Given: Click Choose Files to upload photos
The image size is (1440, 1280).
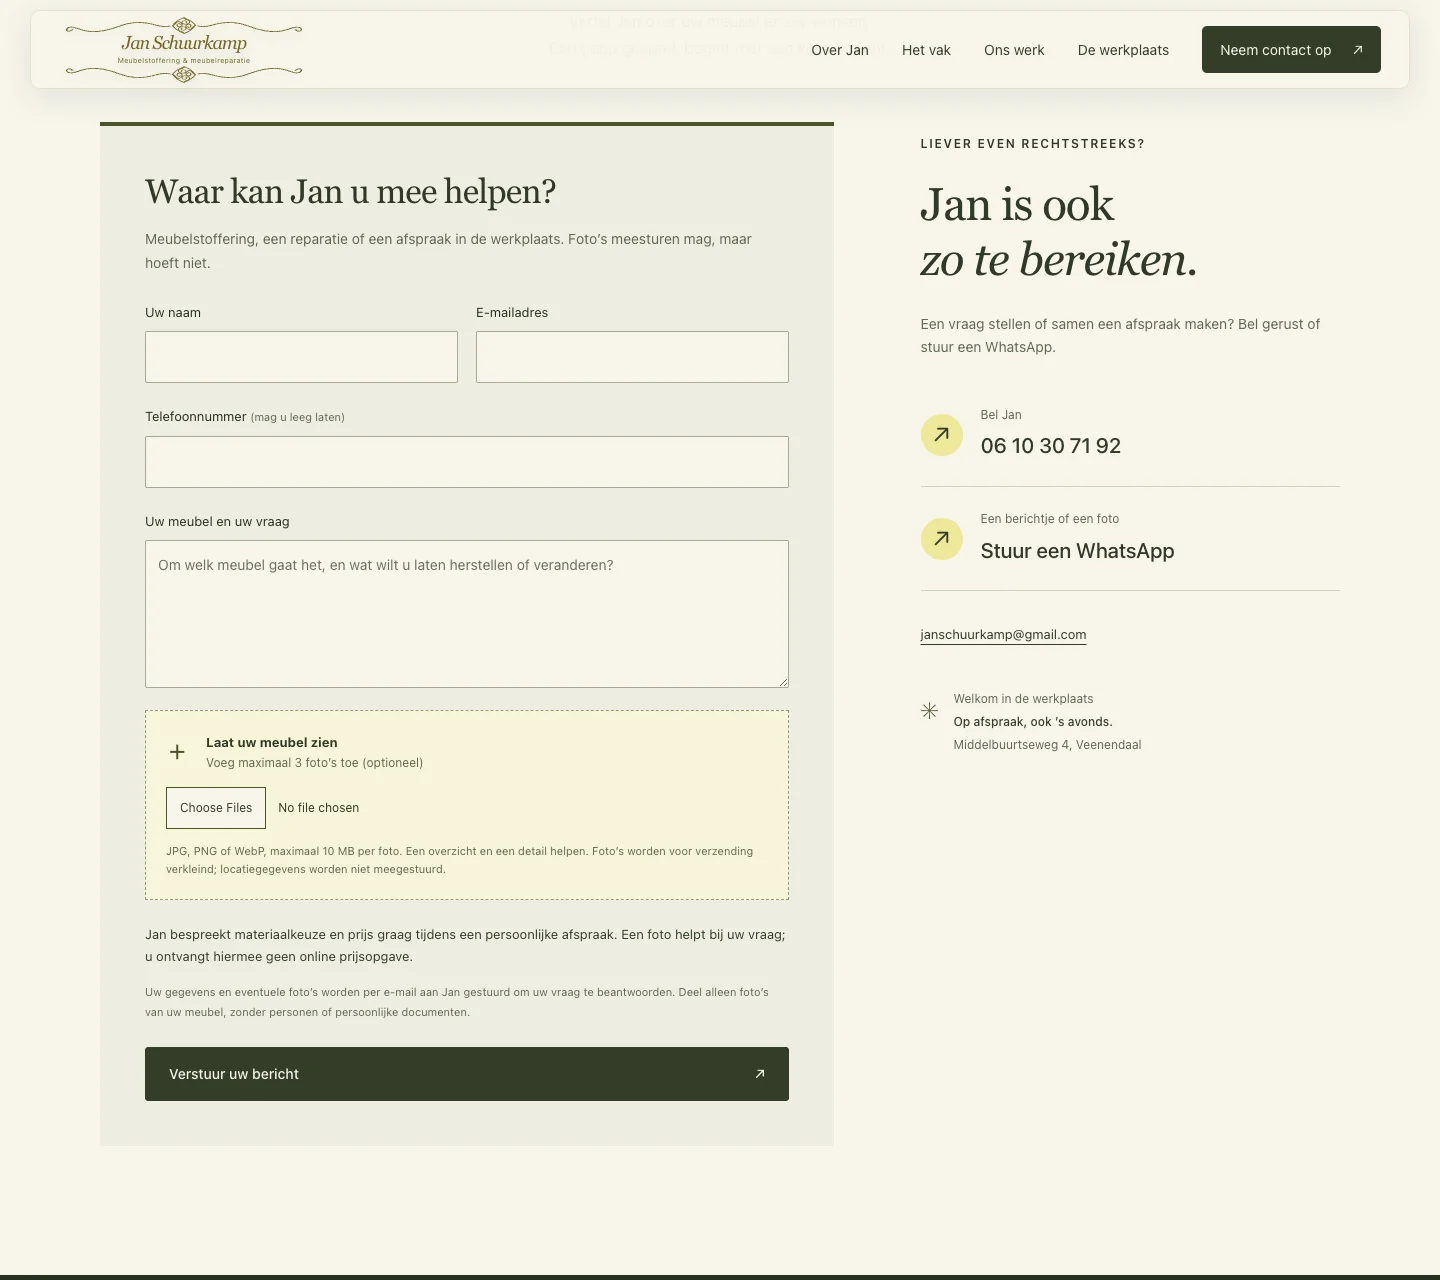Looking at the screenshot, I should 216,808.
